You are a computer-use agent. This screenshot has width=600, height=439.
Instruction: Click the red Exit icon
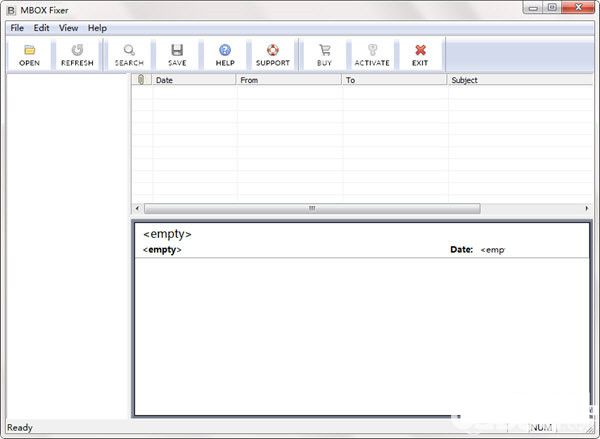[420, 50]
